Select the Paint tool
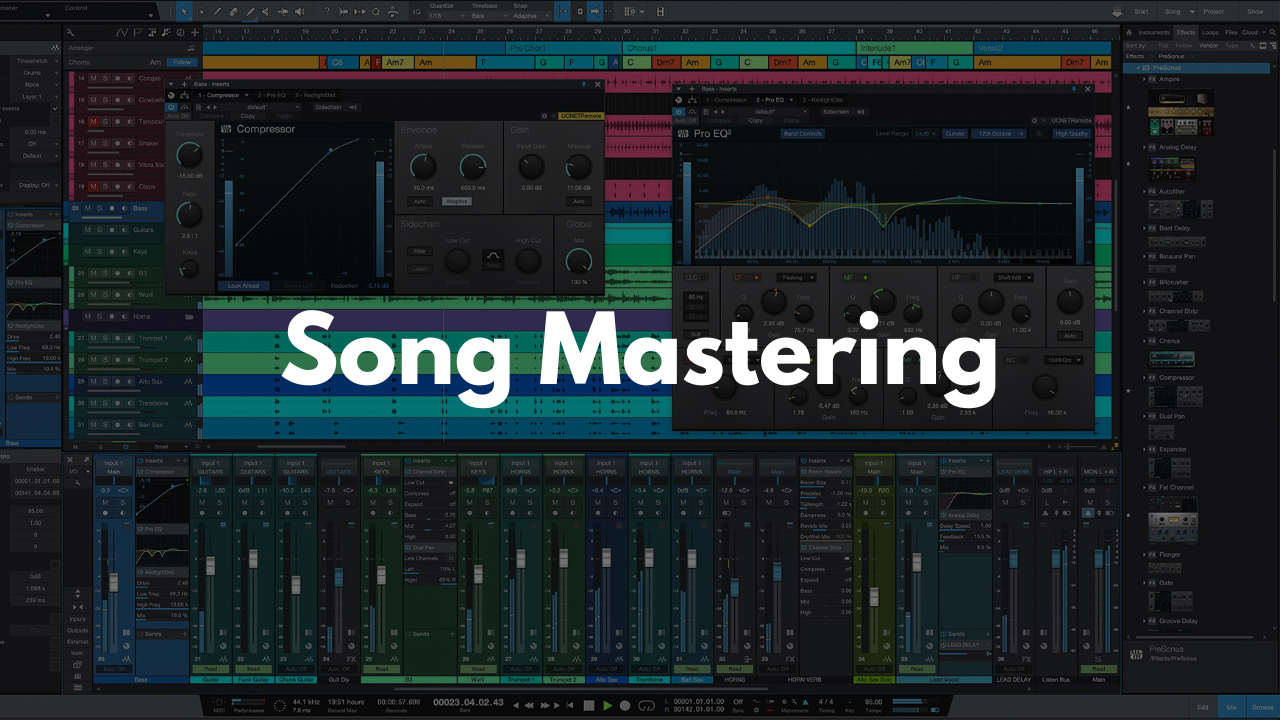The height and width of the screenshot is (720, 1280). tap(251, 11)
